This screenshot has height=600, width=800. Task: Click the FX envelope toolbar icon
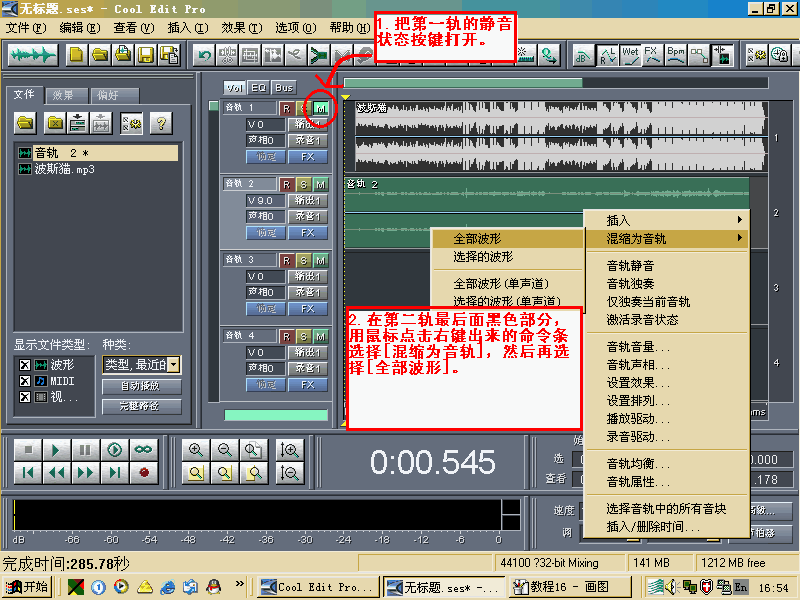click(x=653, y=55)
